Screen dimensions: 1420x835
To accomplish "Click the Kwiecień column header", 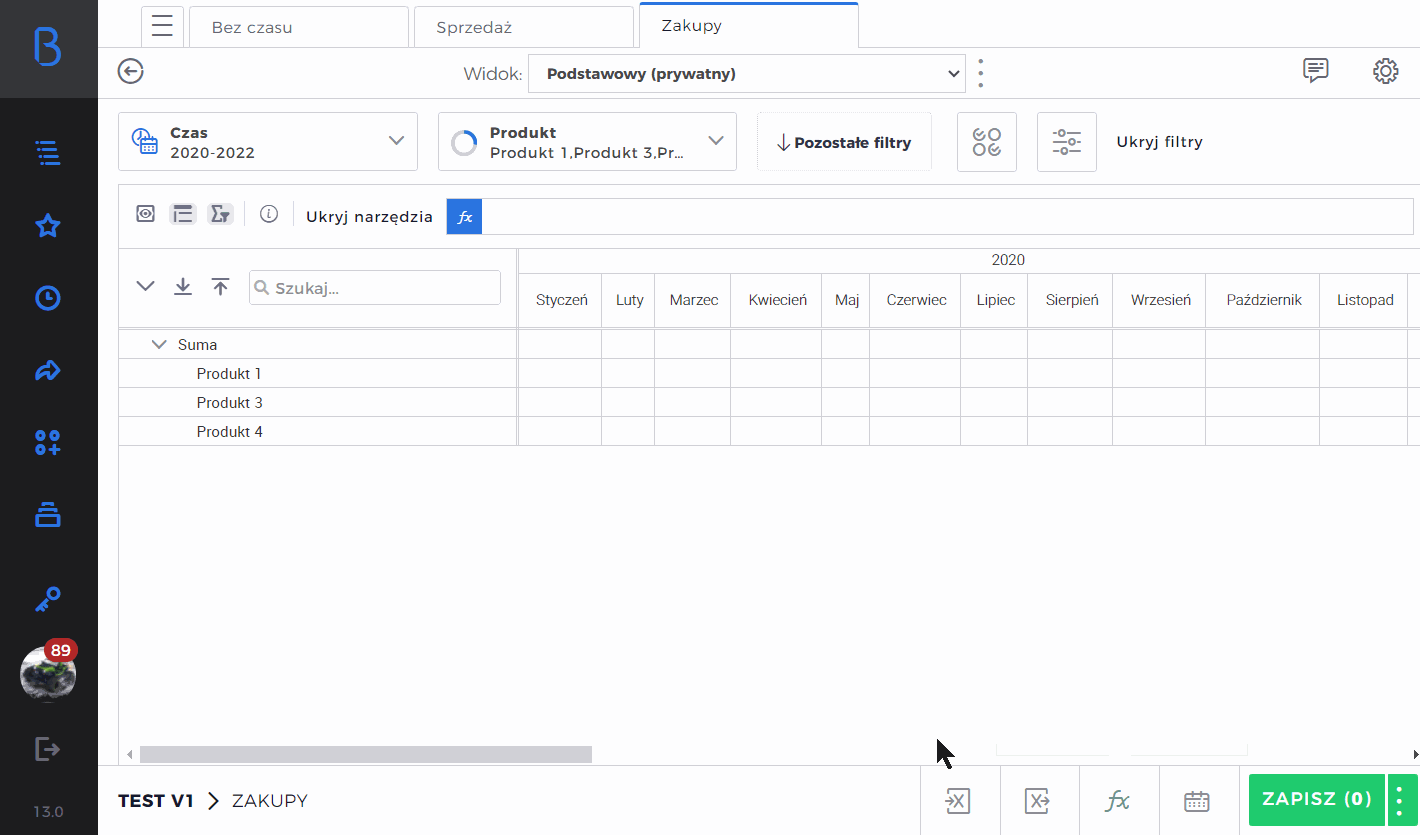I will click(777, 300).
